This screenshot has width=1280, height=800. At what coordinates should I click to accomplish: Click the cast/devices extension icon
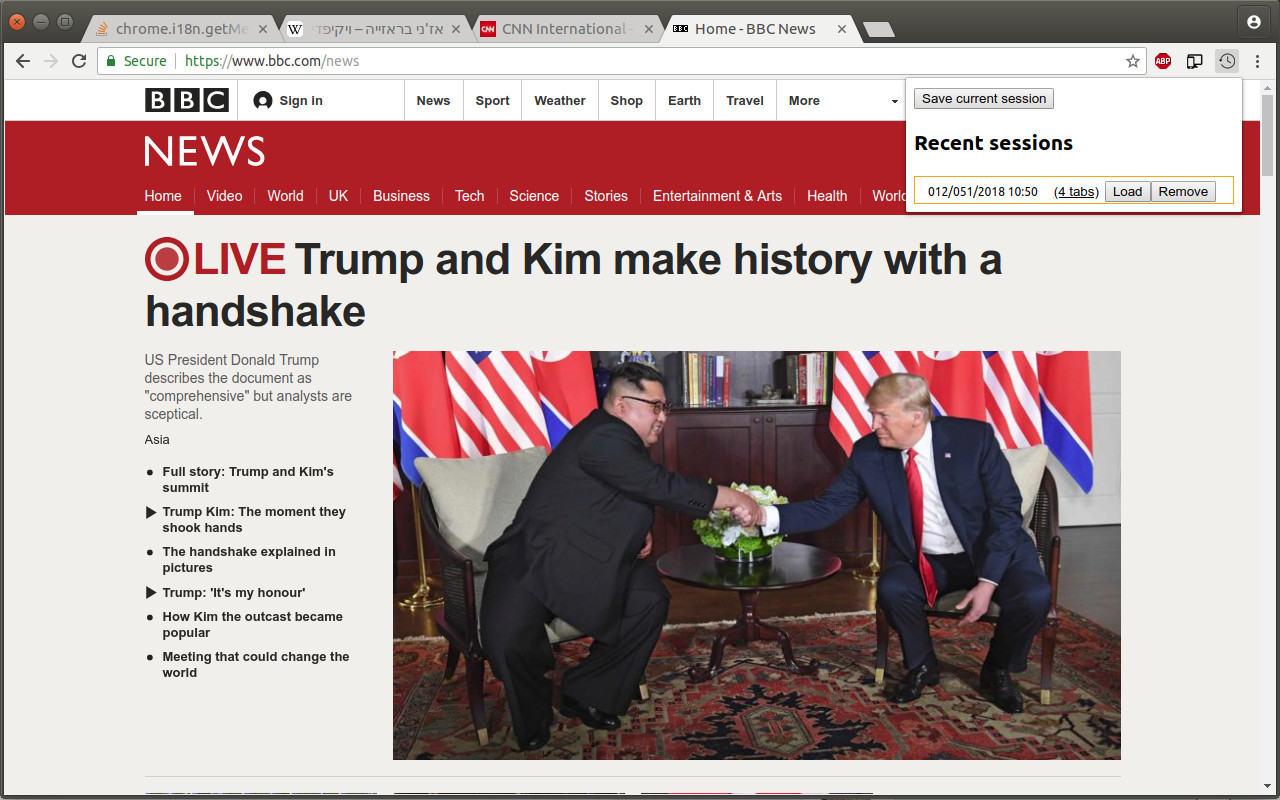pos(1195,61)
